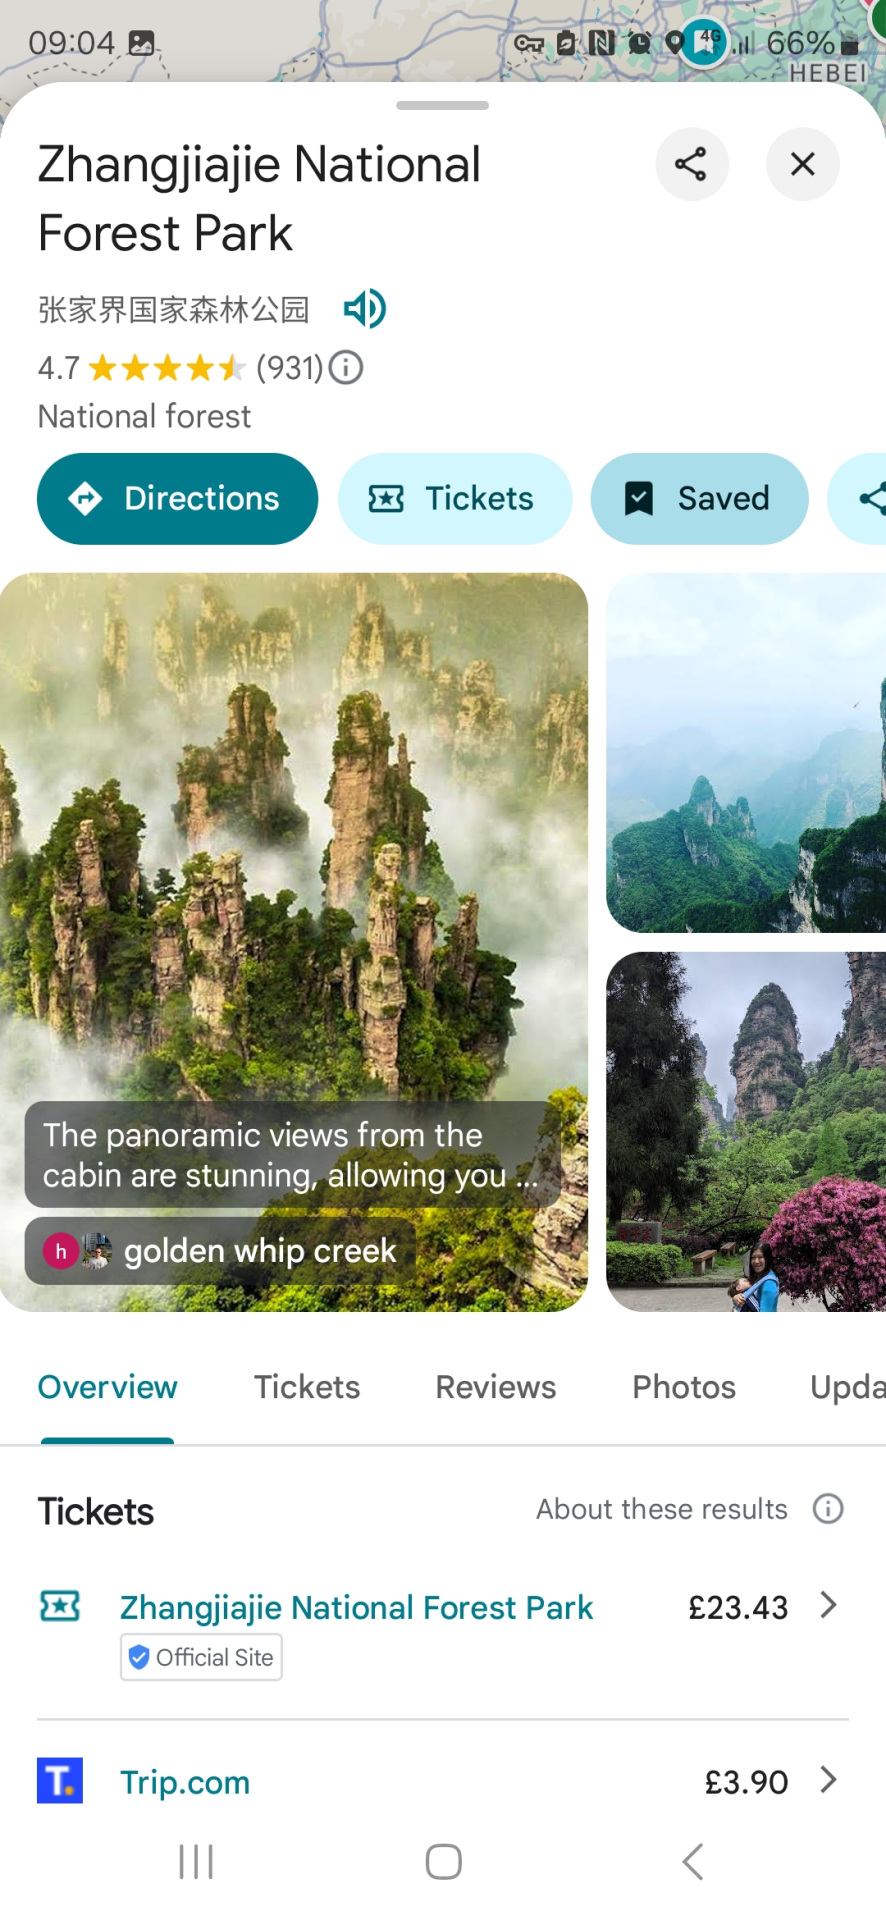Start Directions to the park
The image size is (886, 1920).
[x=177, y=499]
